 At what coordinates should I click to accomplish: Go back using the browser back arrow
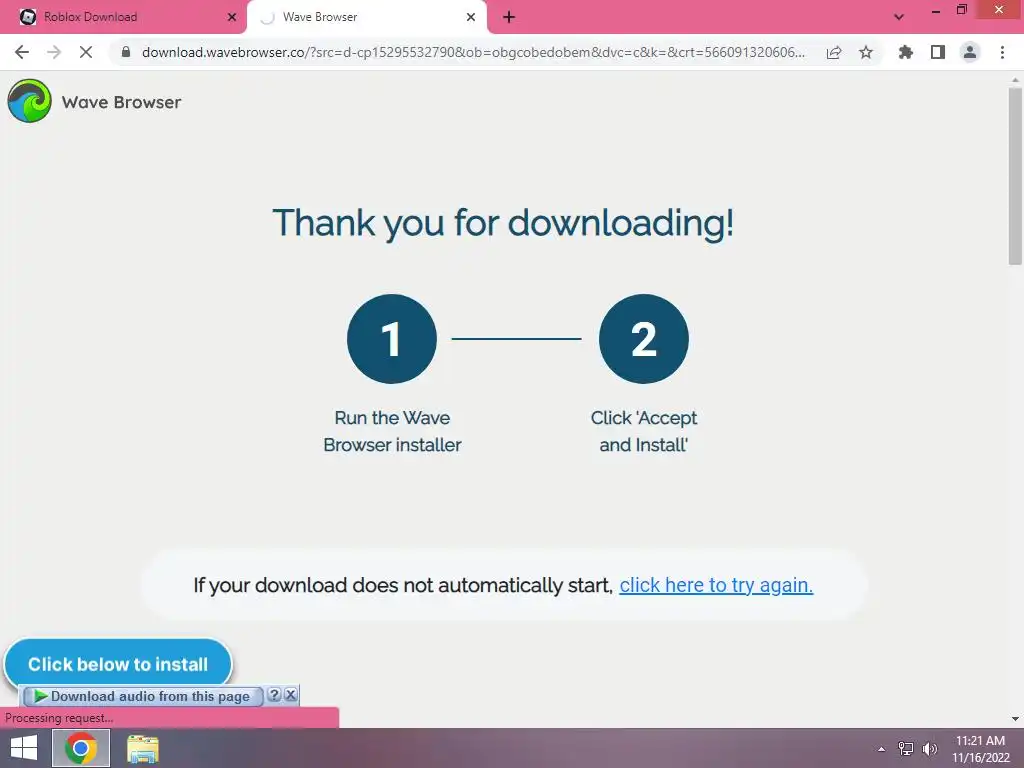(x=22, y=52)
